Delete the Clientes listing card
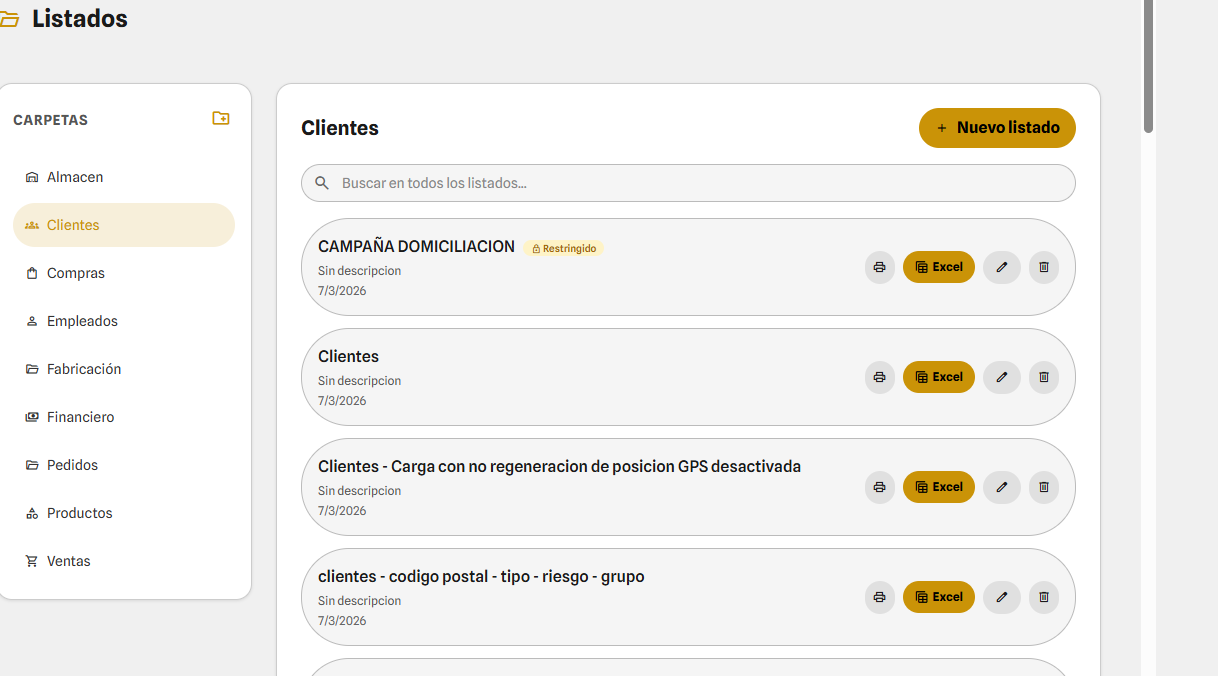 [1044, 377]
